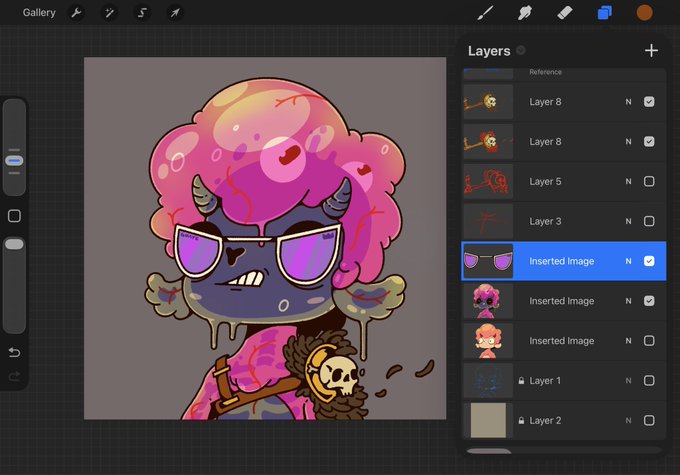Enable visibility of locked Layer 1
The width and height of the screenshot is (680, 475).
649,381
